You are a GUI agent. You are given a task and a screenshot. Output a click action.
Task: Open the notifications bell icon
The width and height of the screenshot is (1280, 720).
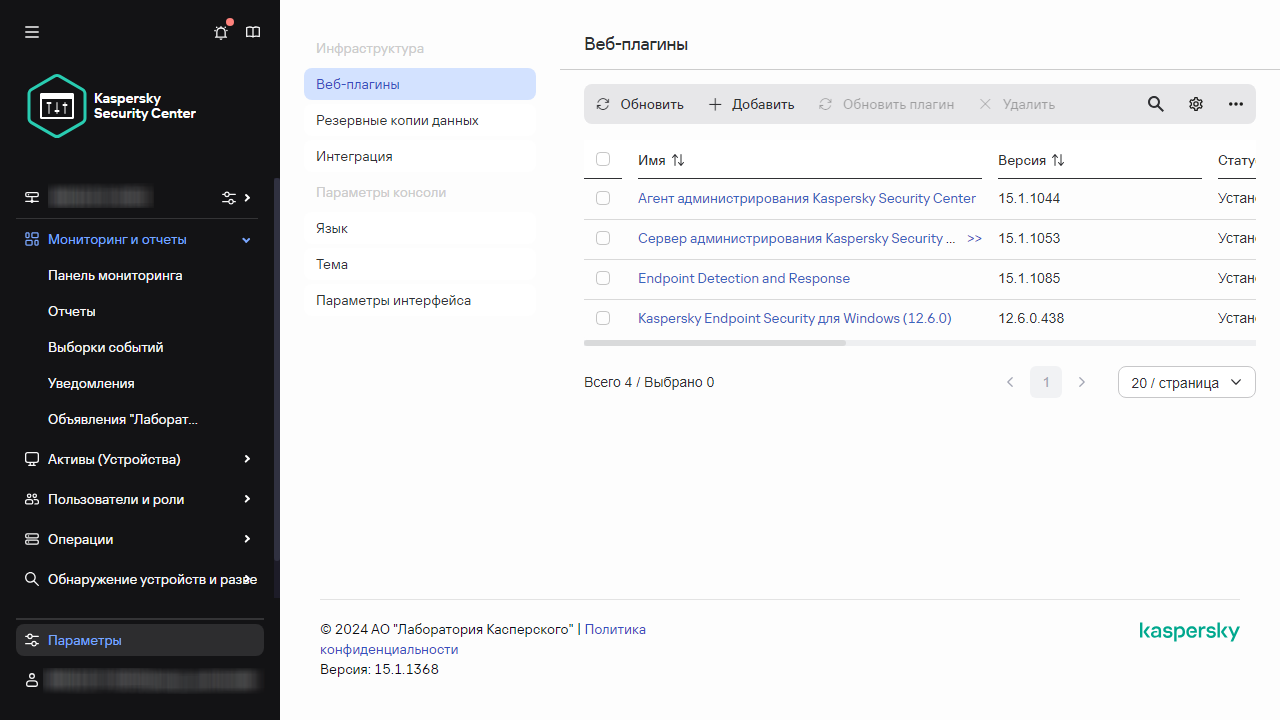pos(221,32)
